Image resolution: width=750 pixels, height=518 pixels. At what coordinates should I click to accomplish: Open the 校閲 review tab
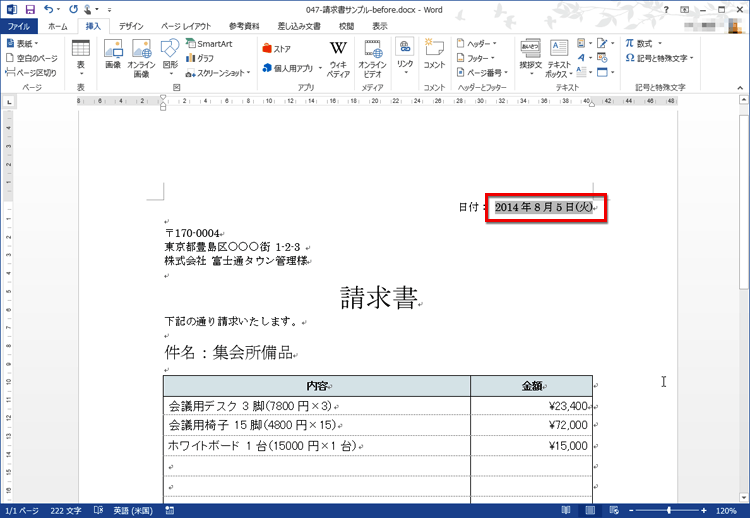[346, 26]
